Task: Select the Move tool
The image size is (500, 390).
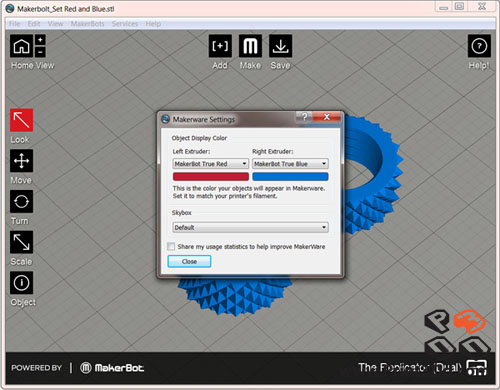Action: [21, 161]
